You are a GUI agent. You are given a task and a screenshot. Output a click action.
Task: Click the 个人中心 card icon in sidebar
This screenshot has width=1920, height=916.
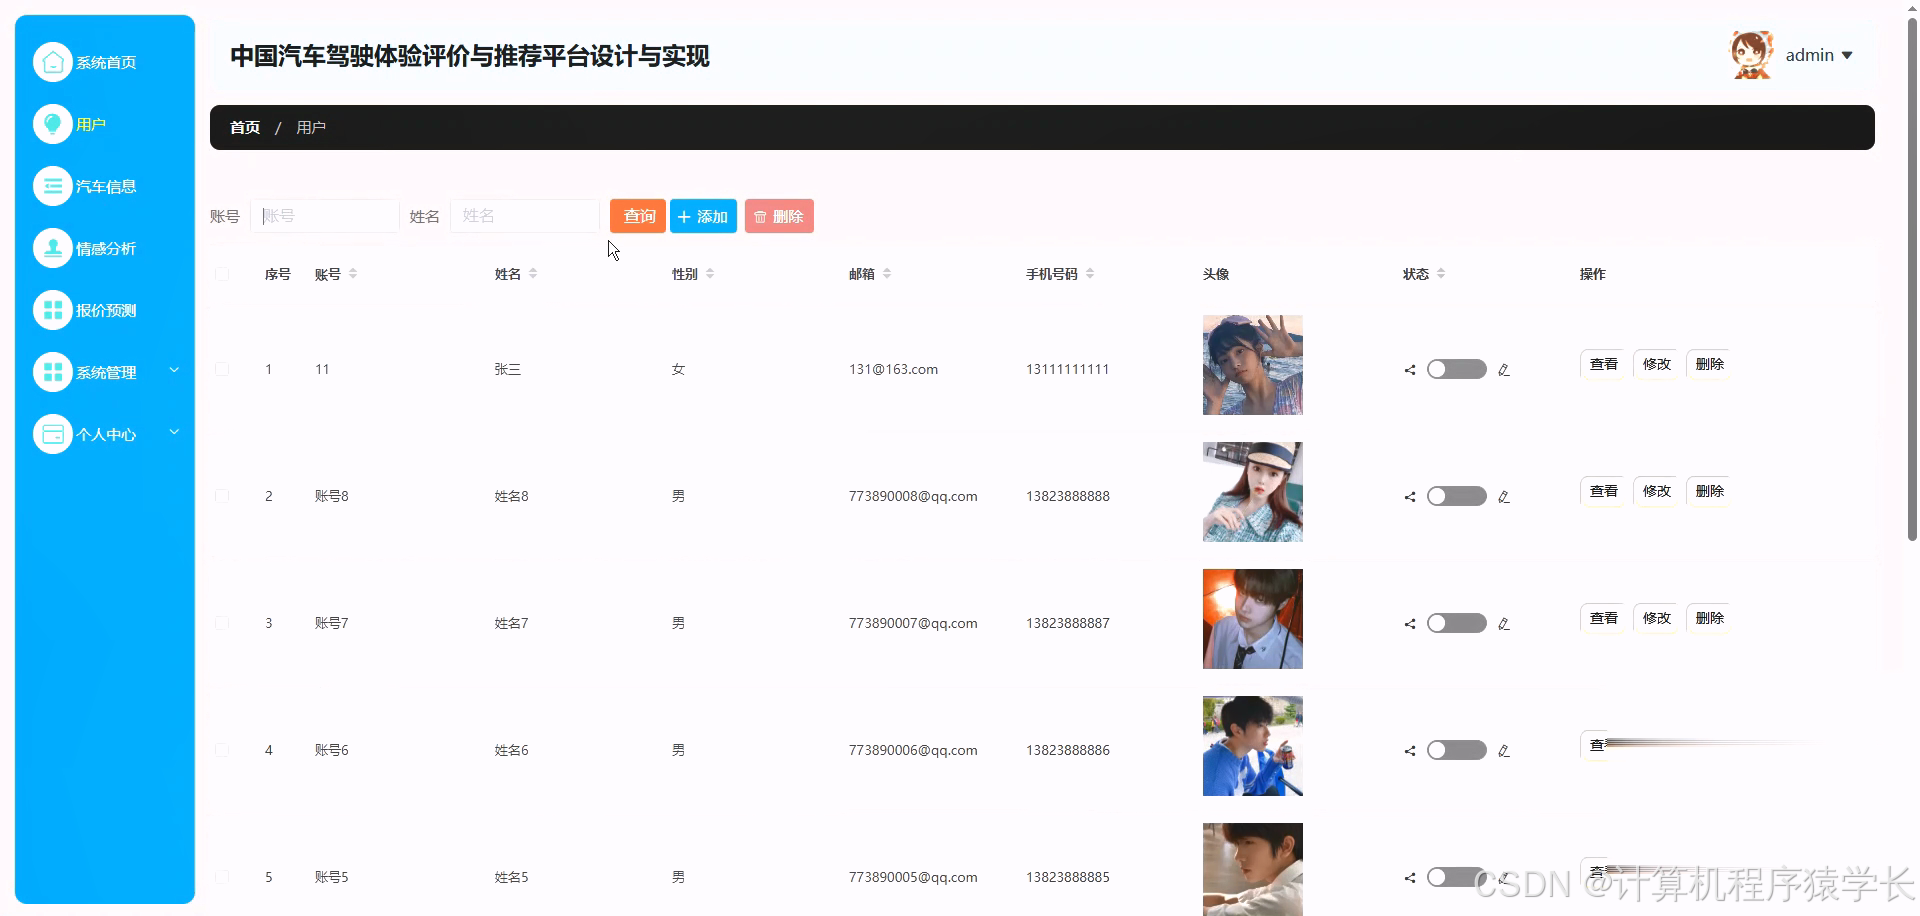[x=53, y=434]
